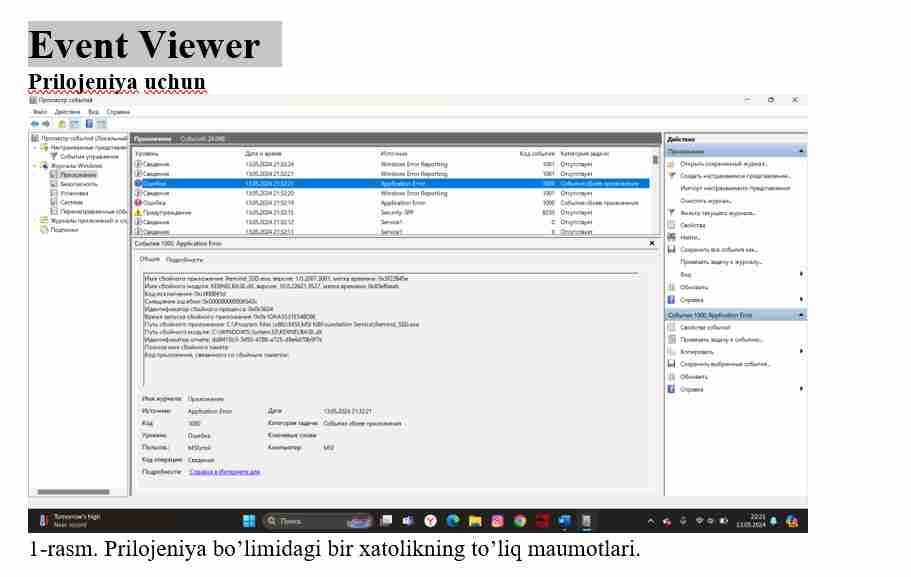Click the red error icon dated 21:52:19
Viewport: 911px width, 577px height.
[138, 203]
